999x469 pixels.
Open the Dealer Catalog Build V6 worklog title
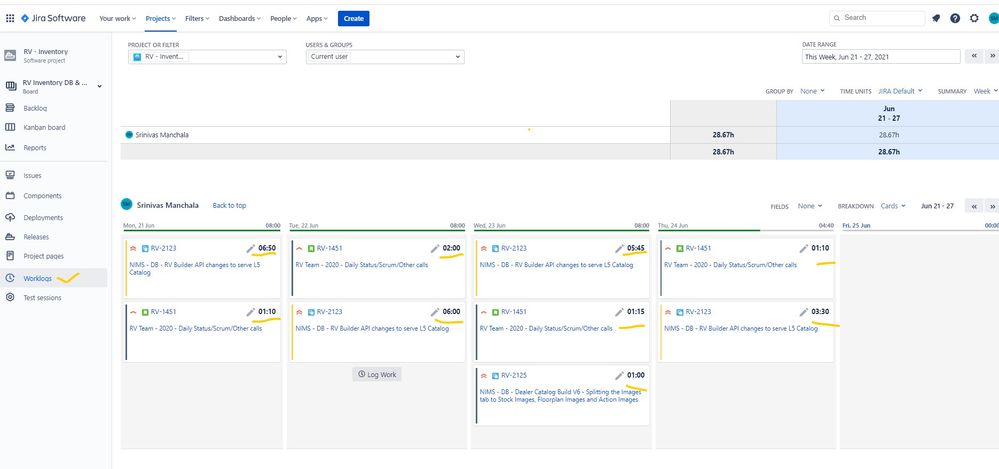pyautogui.click(x=560, y=396)
